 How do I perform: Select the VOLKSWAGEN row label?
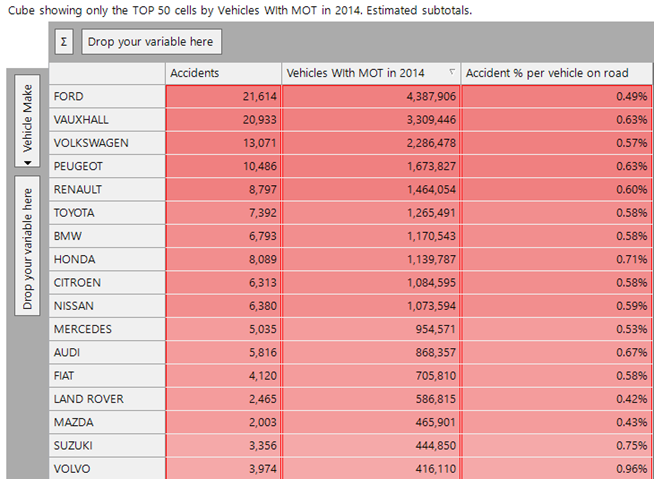pyautogui.click(x=107, y=142)
